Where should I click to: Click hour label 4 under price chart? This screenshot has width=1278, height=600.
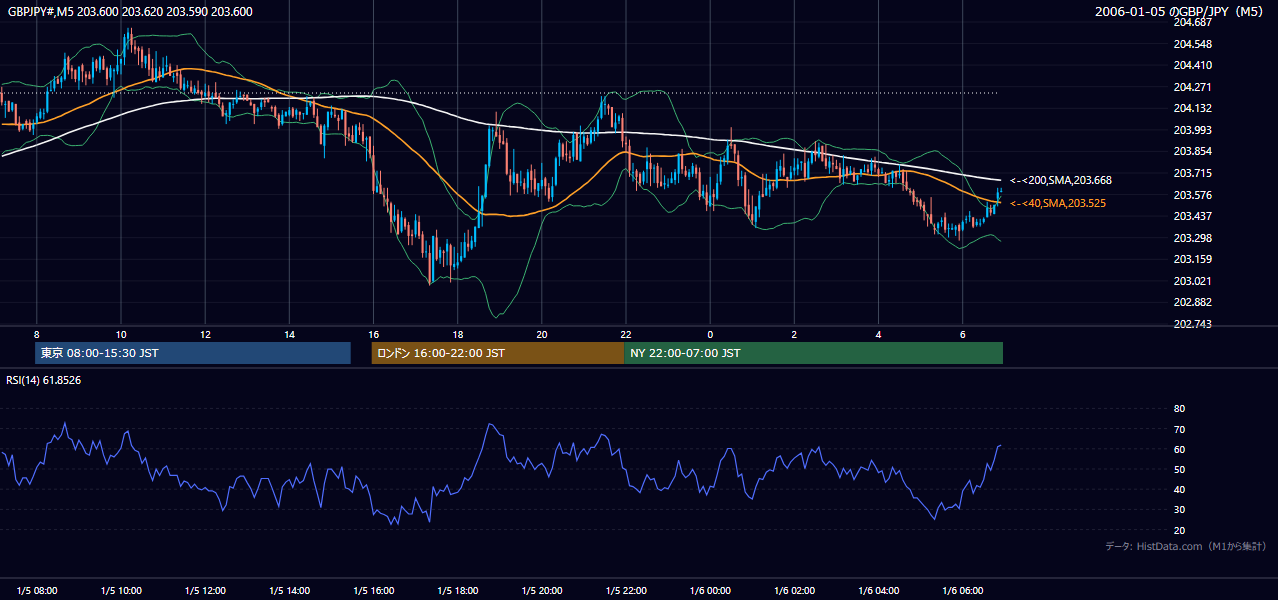click(x=878, y=334)
